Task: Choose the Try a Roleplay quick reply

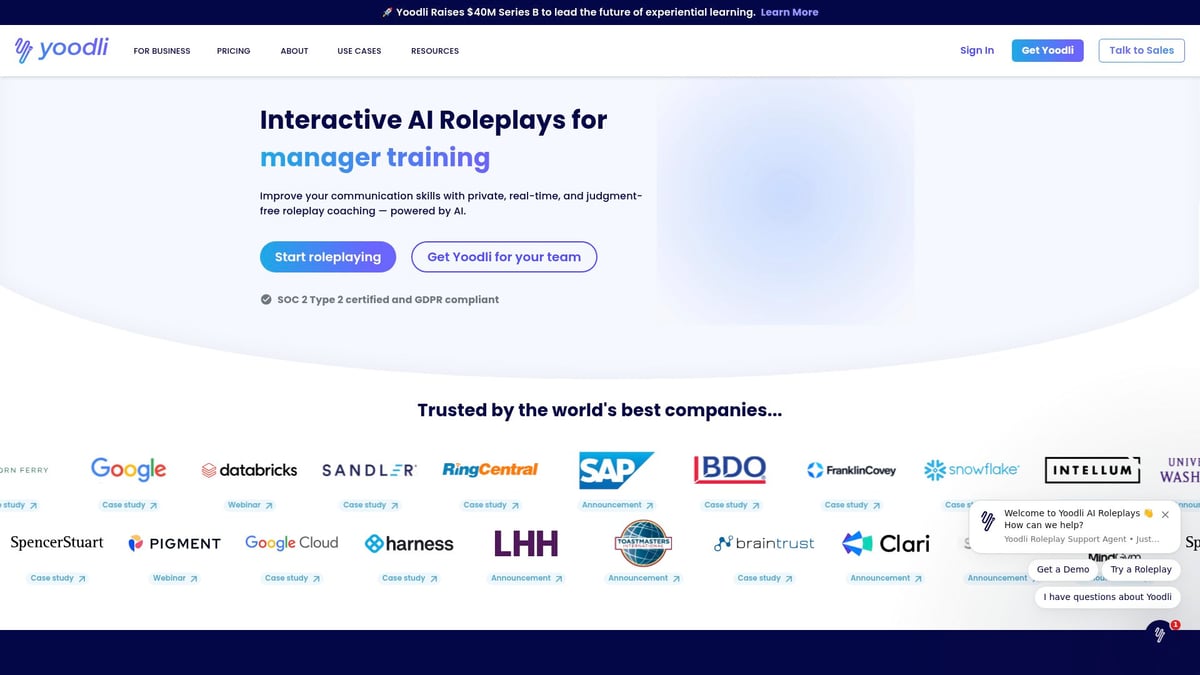Action: (x=1141, y=569)
